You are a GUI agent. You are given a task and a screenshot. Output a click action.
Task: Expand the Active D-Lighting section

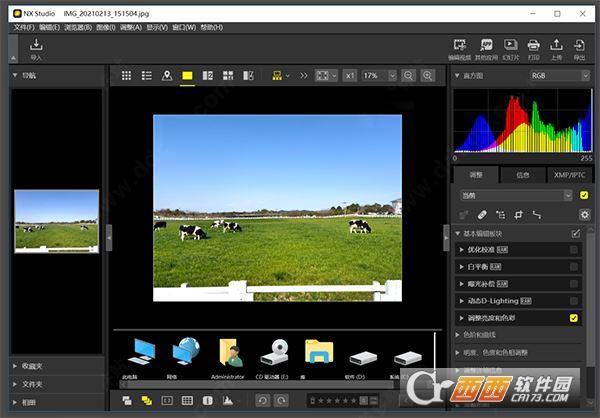pyautogui.click(x=461, y=301)
